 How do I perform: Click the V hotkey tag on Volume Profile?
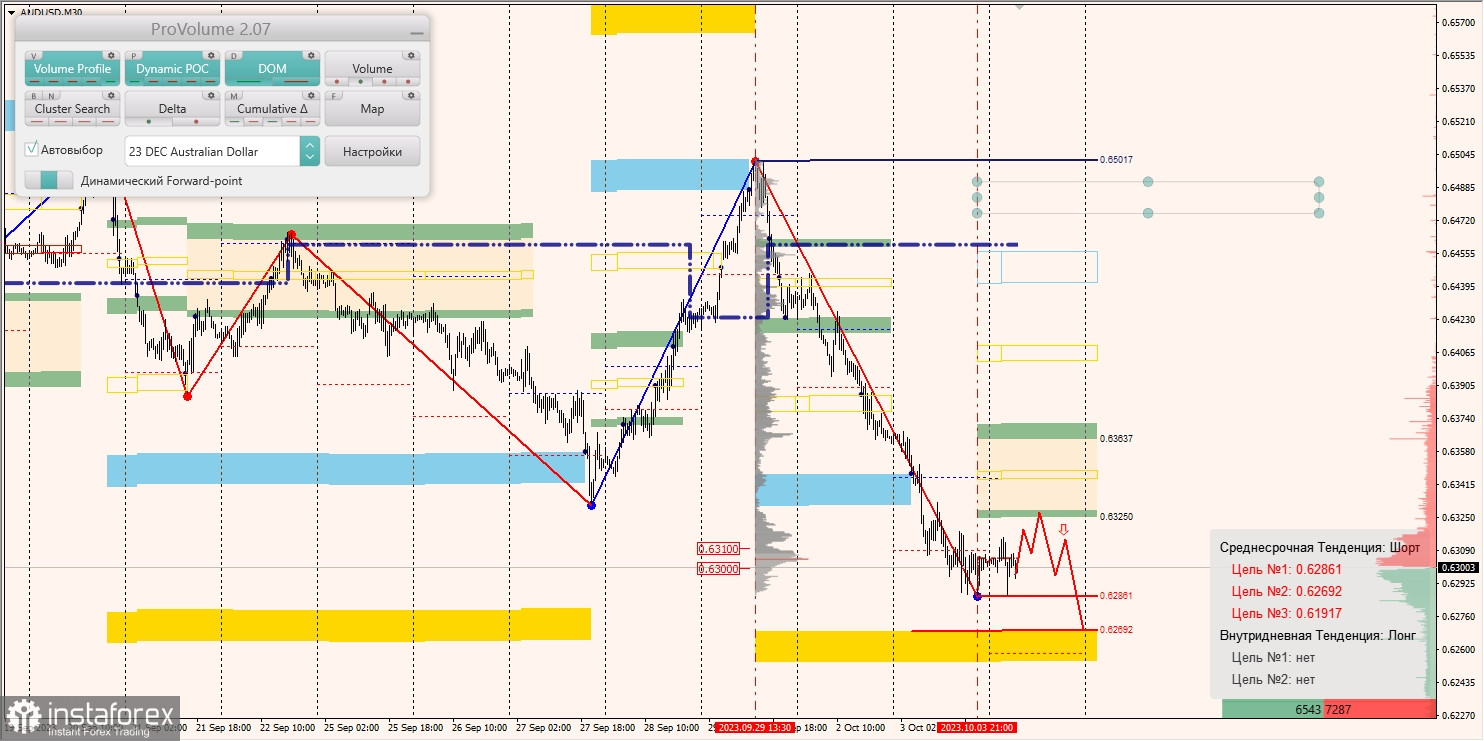tap(35, 56)
